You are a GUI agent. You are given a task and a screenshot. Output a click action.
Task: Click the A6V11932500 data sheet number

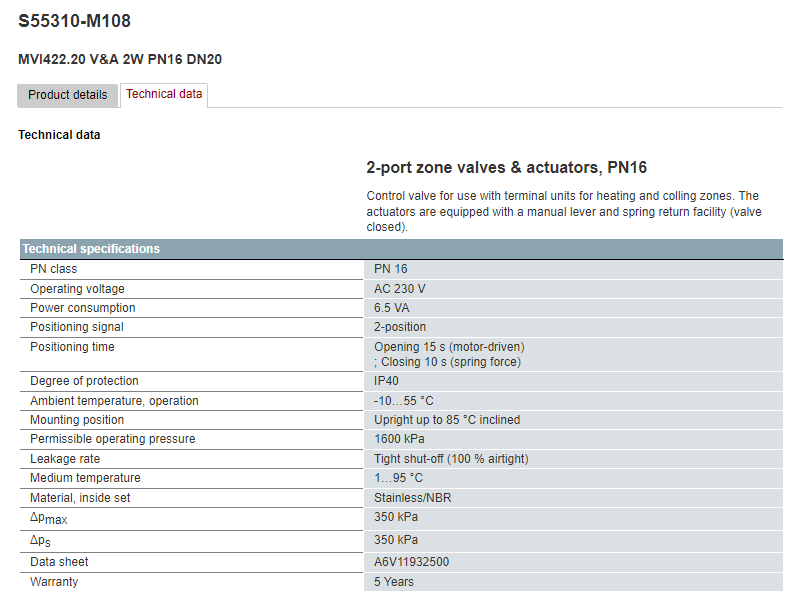coord(412,562)
